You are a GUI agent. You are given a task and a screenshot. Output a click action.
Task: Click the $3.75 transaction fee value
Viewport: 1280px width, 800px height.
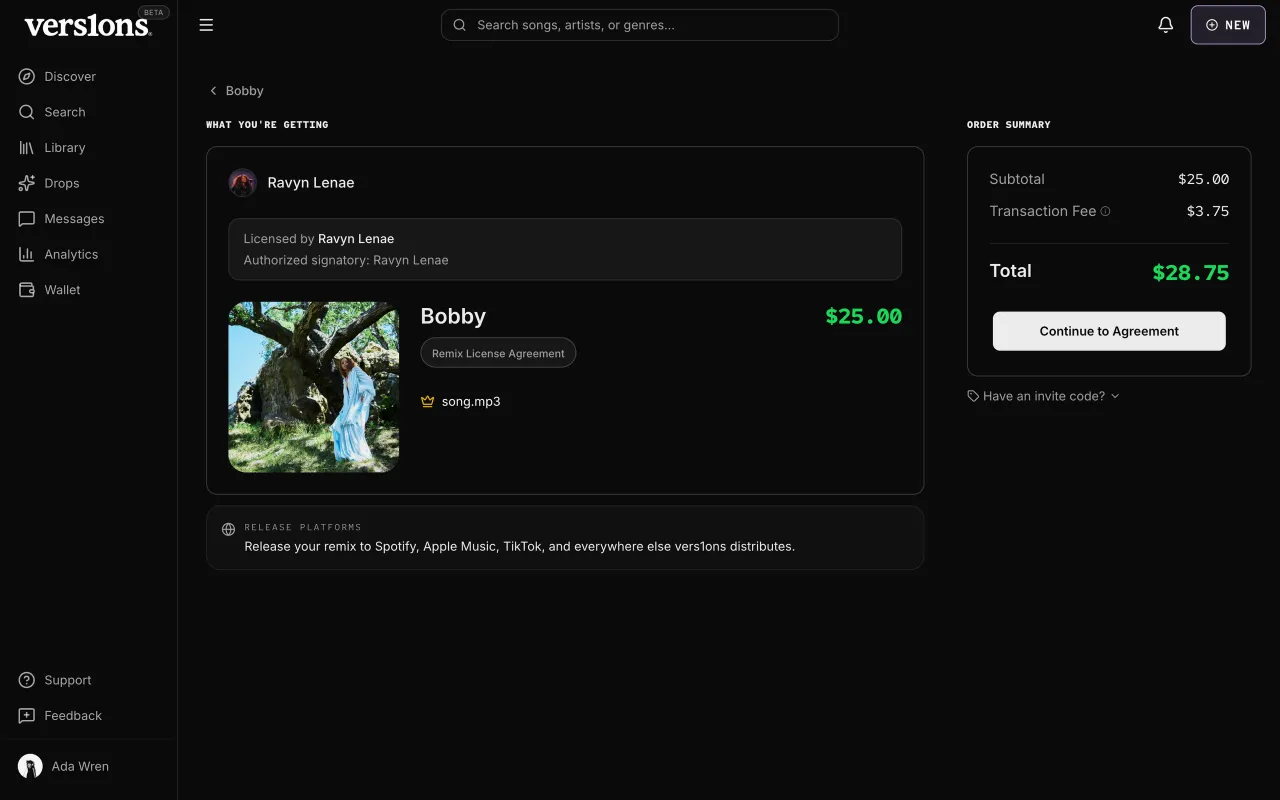pyautogui.click(x=1208, y=211)
